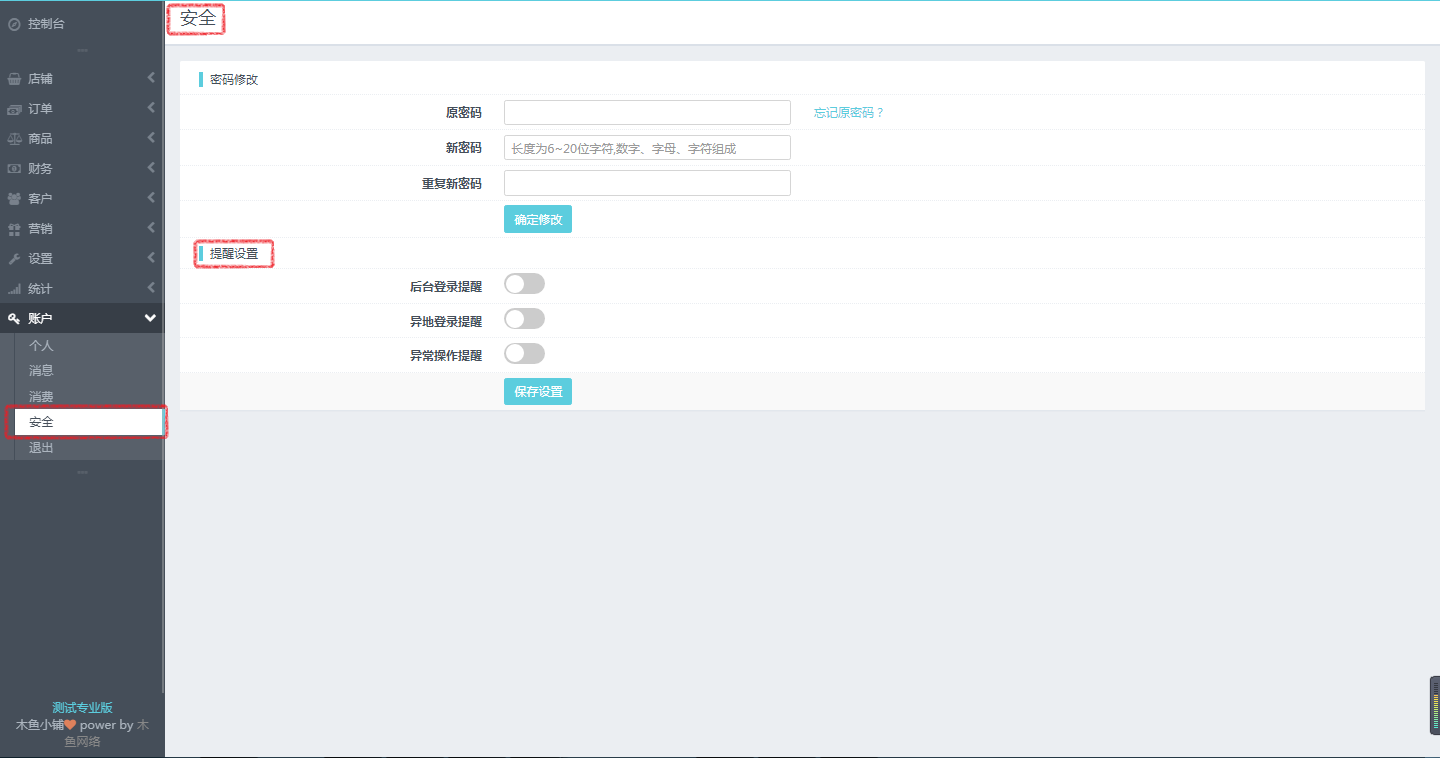Click the dashboard gauge icon beside 控制台
1440x763 pixels.
point(14,24)
